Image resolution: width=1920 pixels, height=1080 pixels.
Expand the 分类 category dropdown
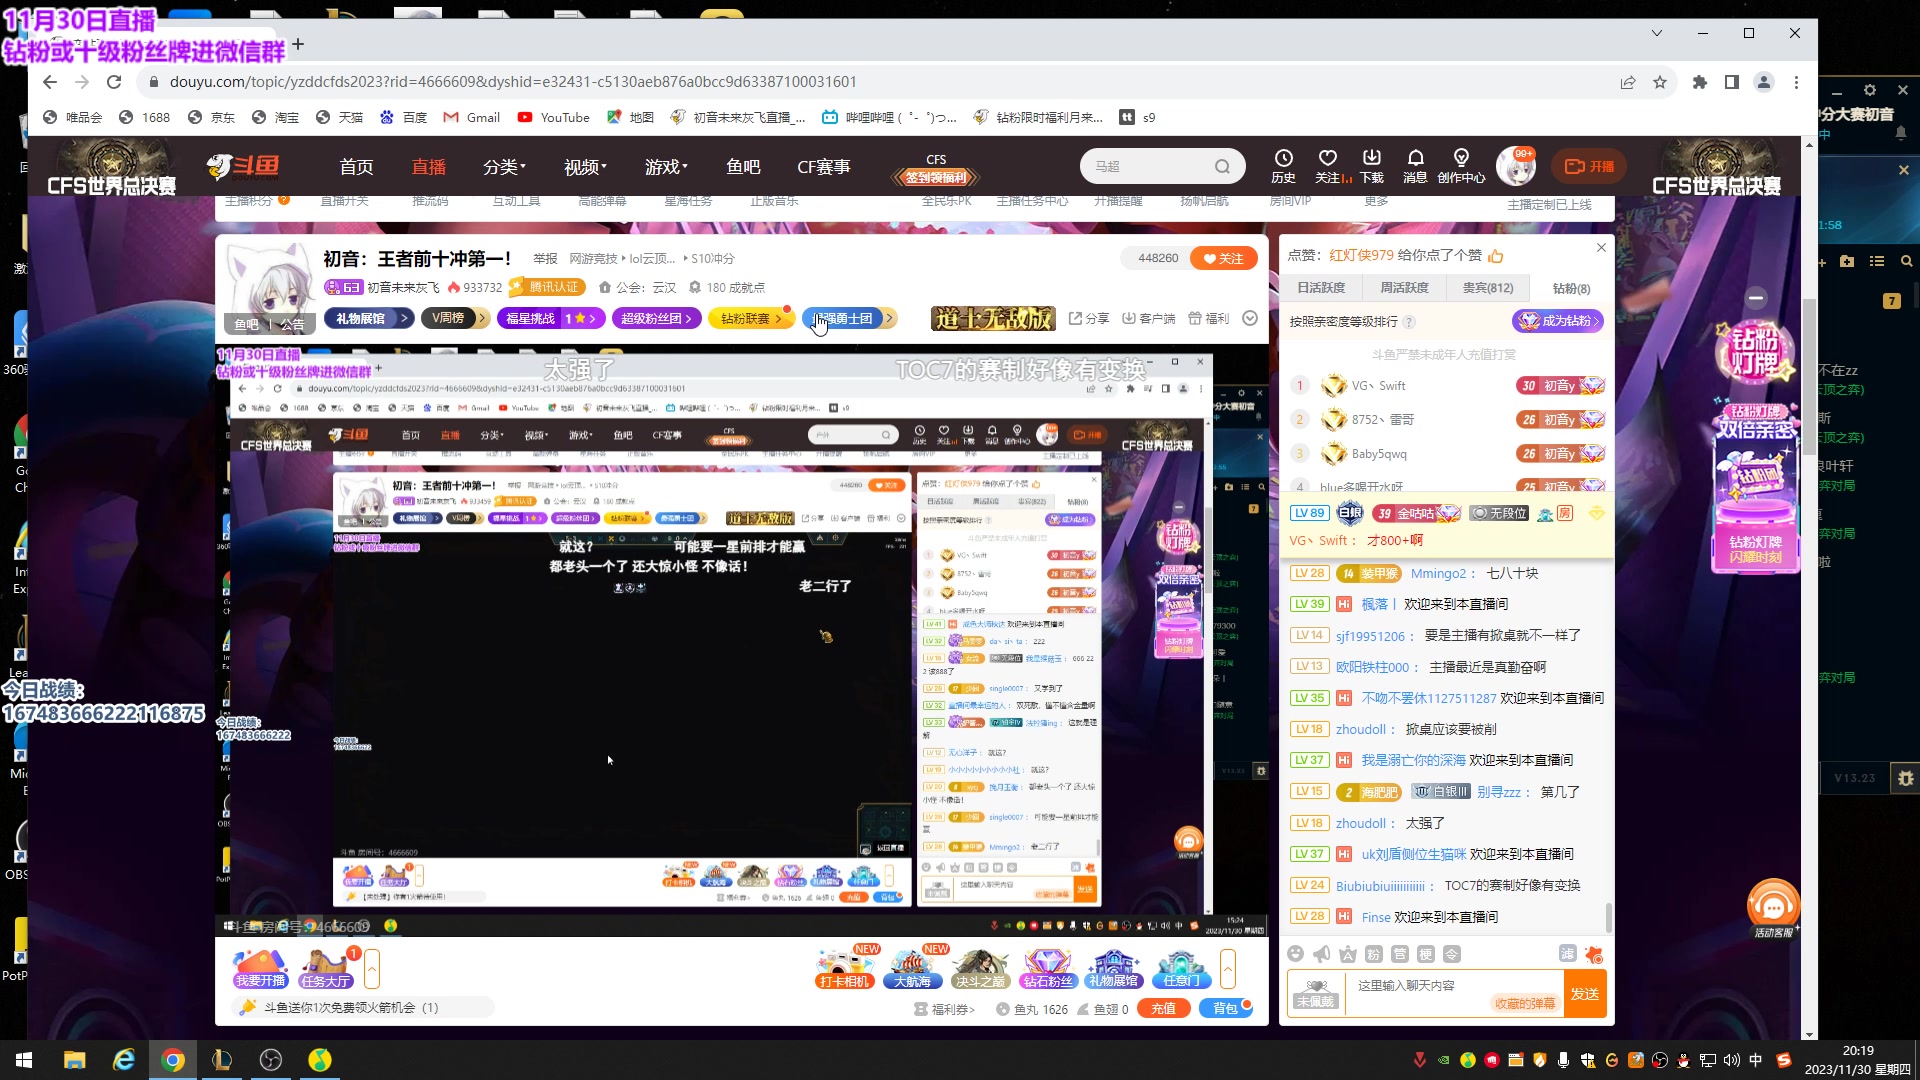(504, 167)
